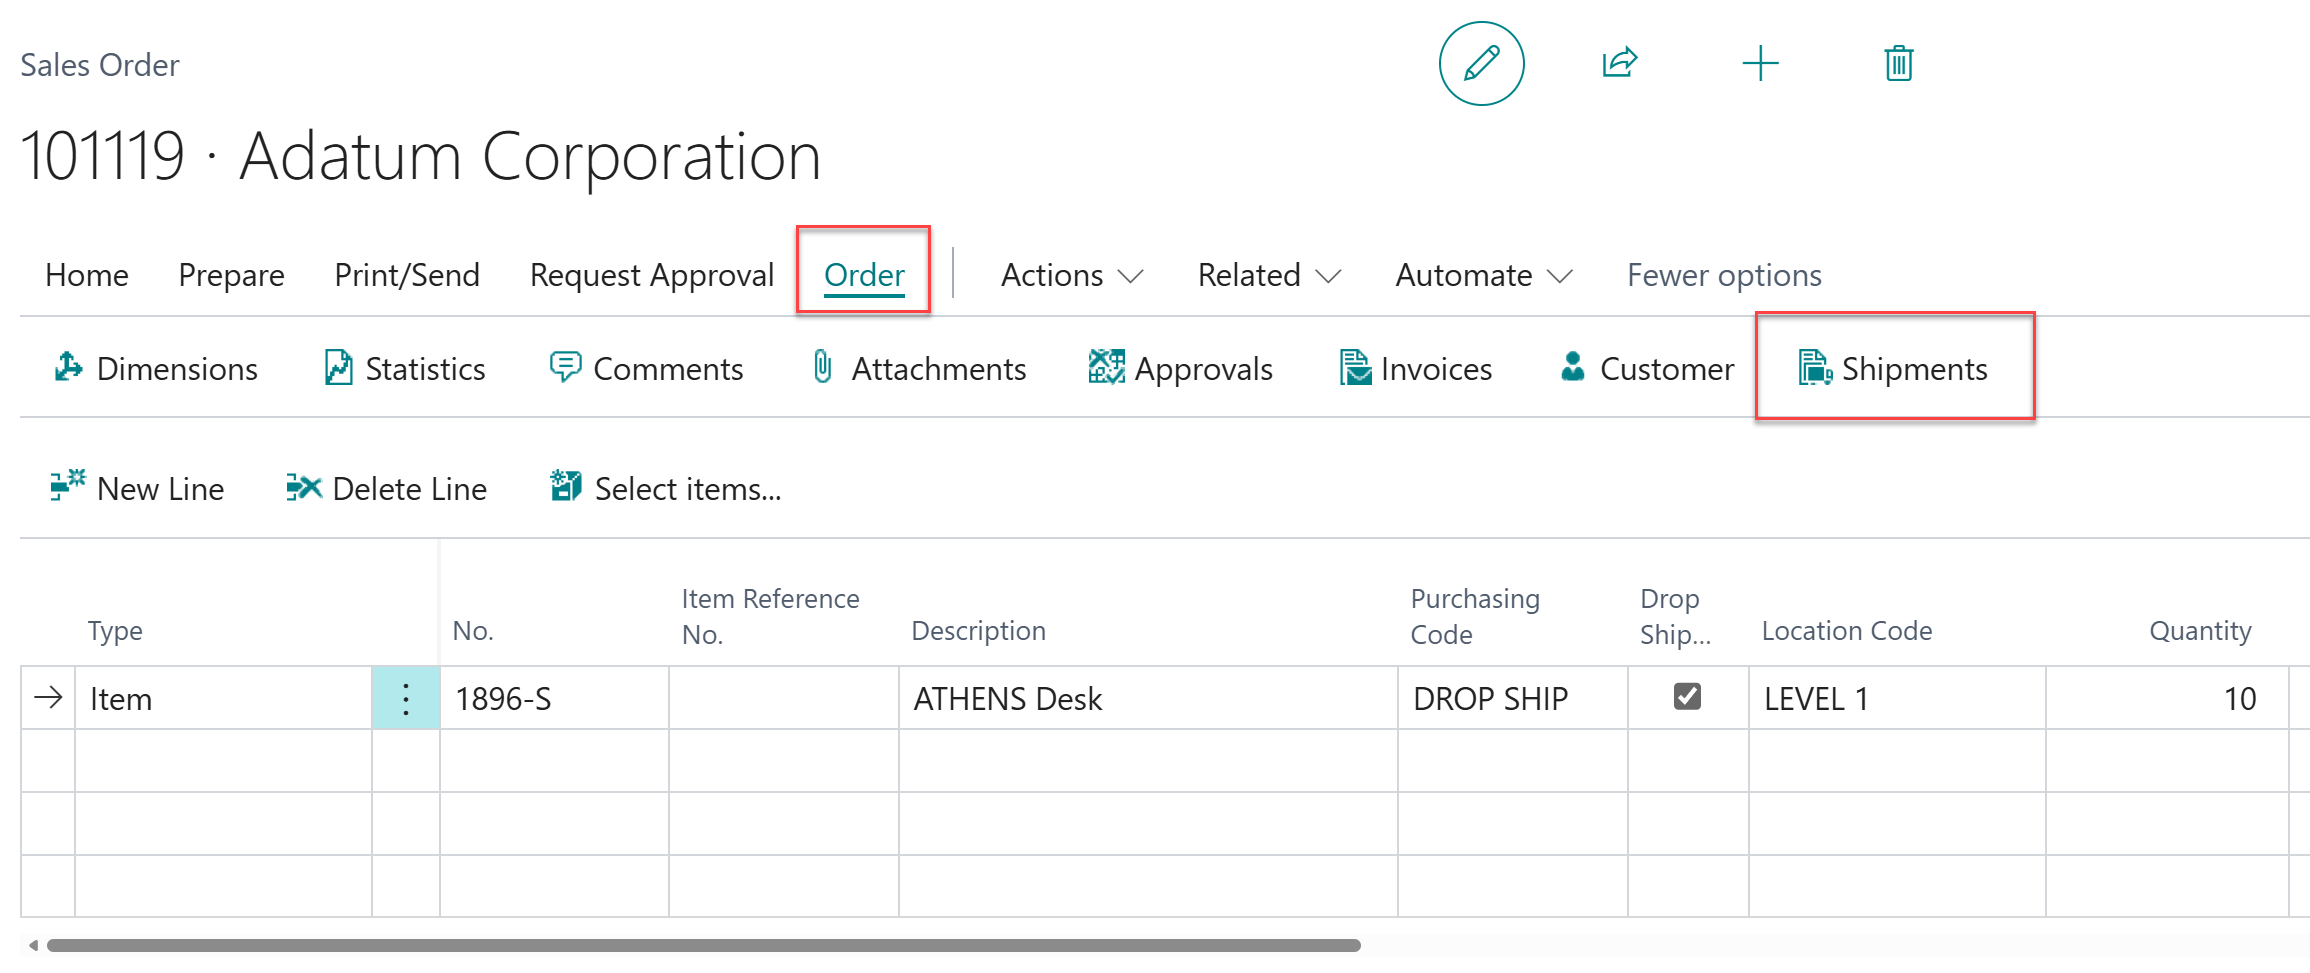The width and height of the screenshot is (2310, 973).
Task: Click the Statistics label
Action: 425,369
